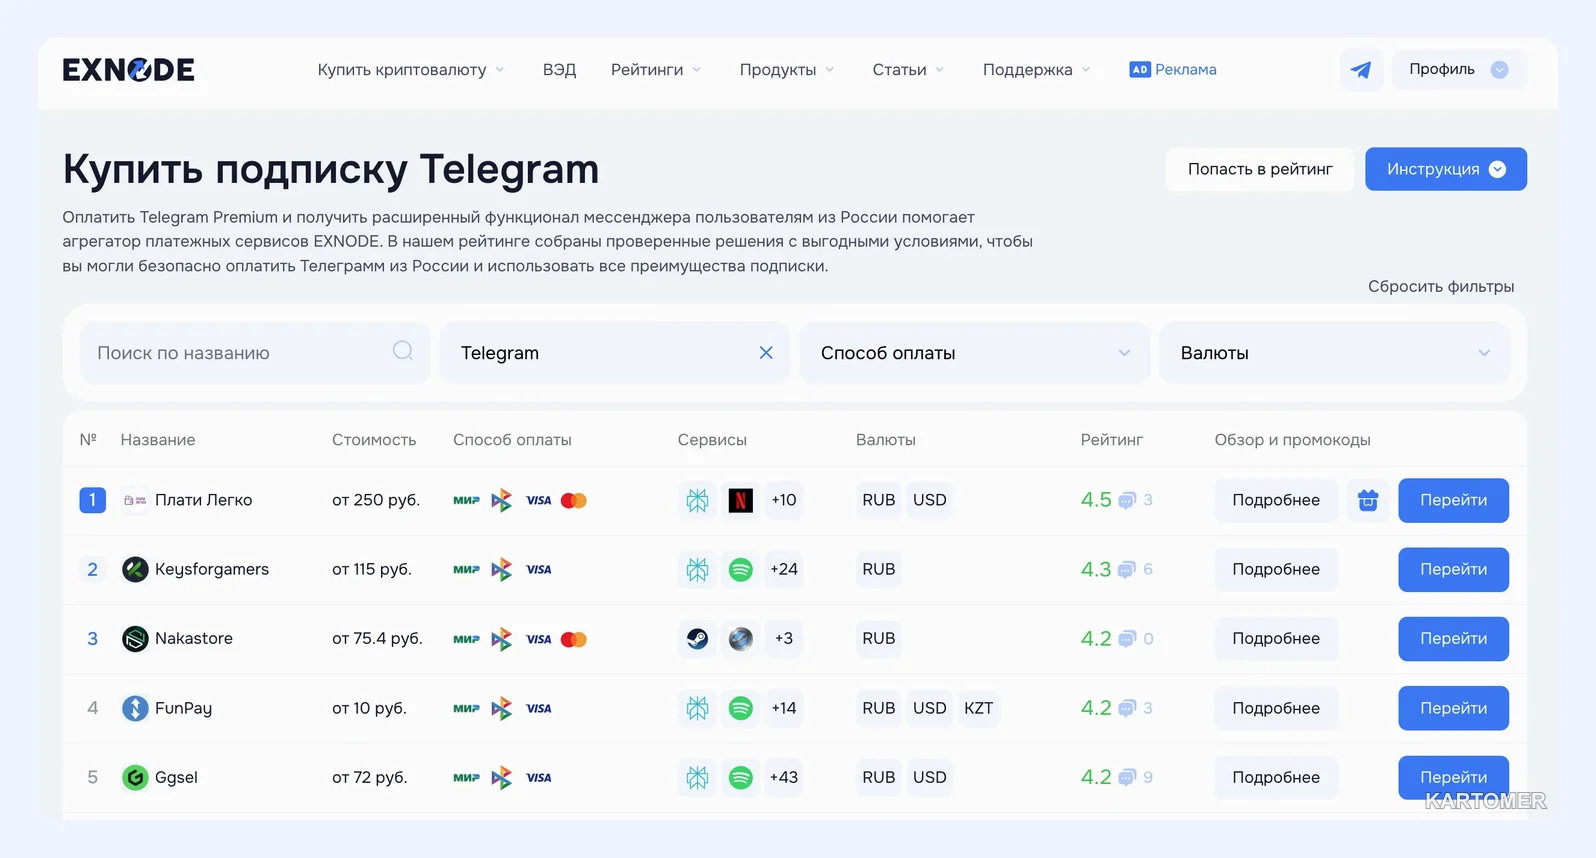This screenshot has width=1596, height=858.
Task: Click the comments icon in Плати Легко row
Action: (1127, 500)
